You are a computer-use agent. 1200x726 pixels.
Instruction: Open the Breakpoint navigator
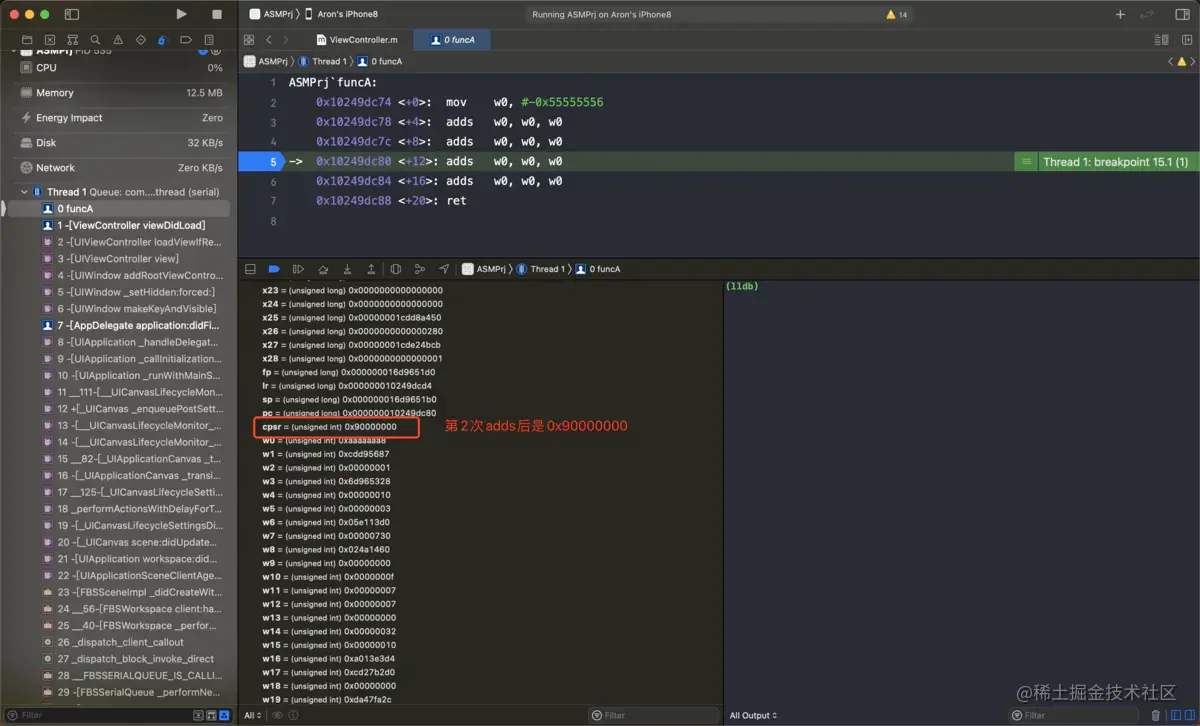pyautogui.click(x=186, y=40)
